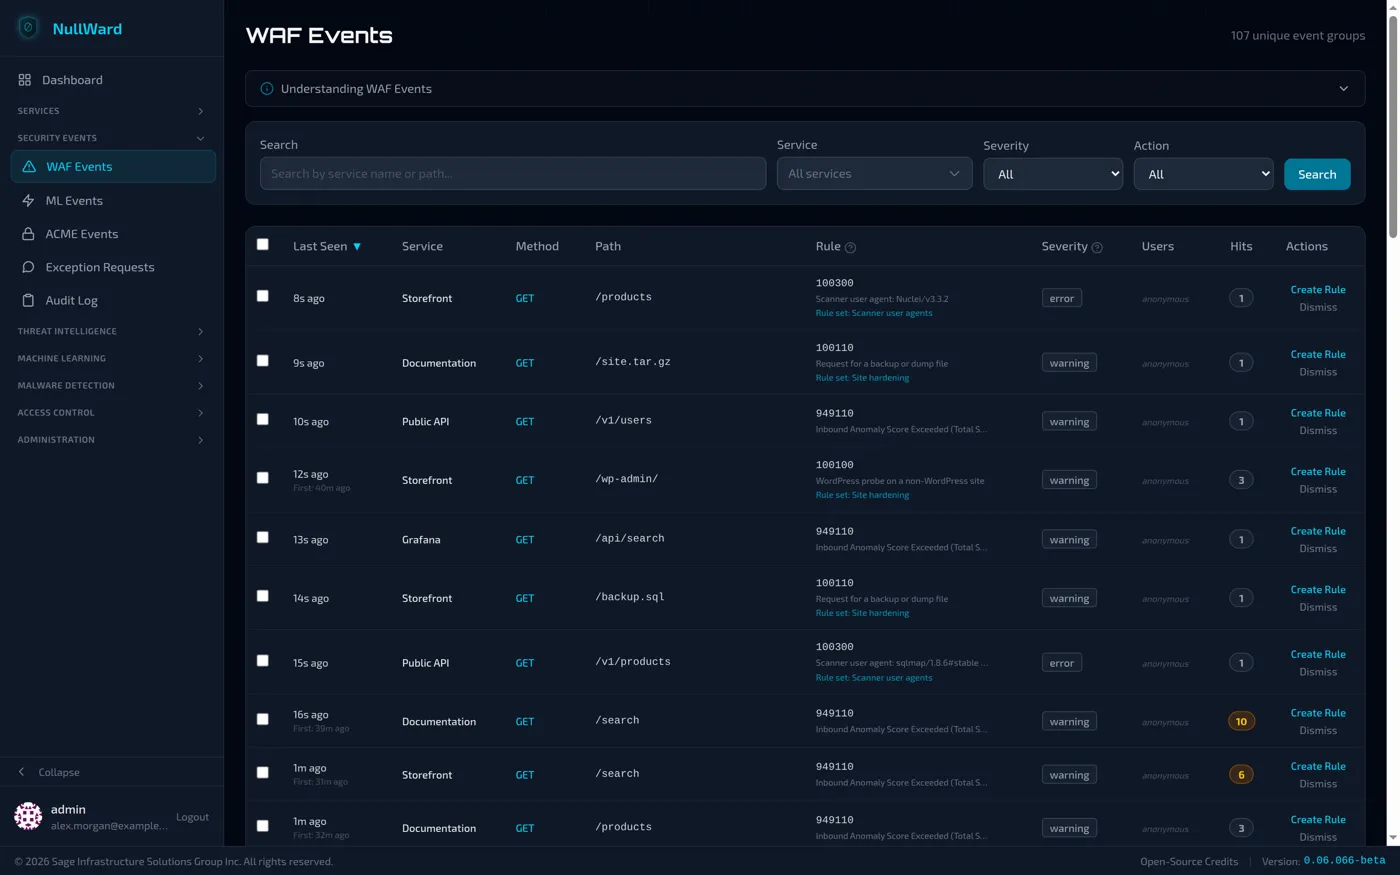Expand the Machine Learning sidebar section
1400x875 pixels.
111,358
